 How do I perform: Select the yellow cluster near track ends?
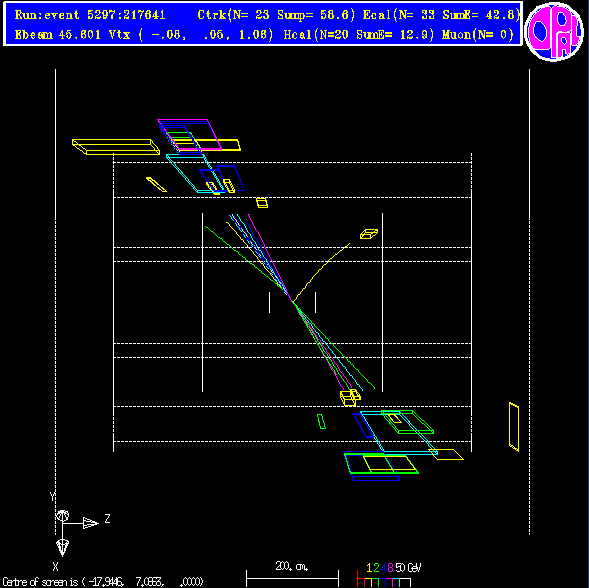click(x=350, y=398)
